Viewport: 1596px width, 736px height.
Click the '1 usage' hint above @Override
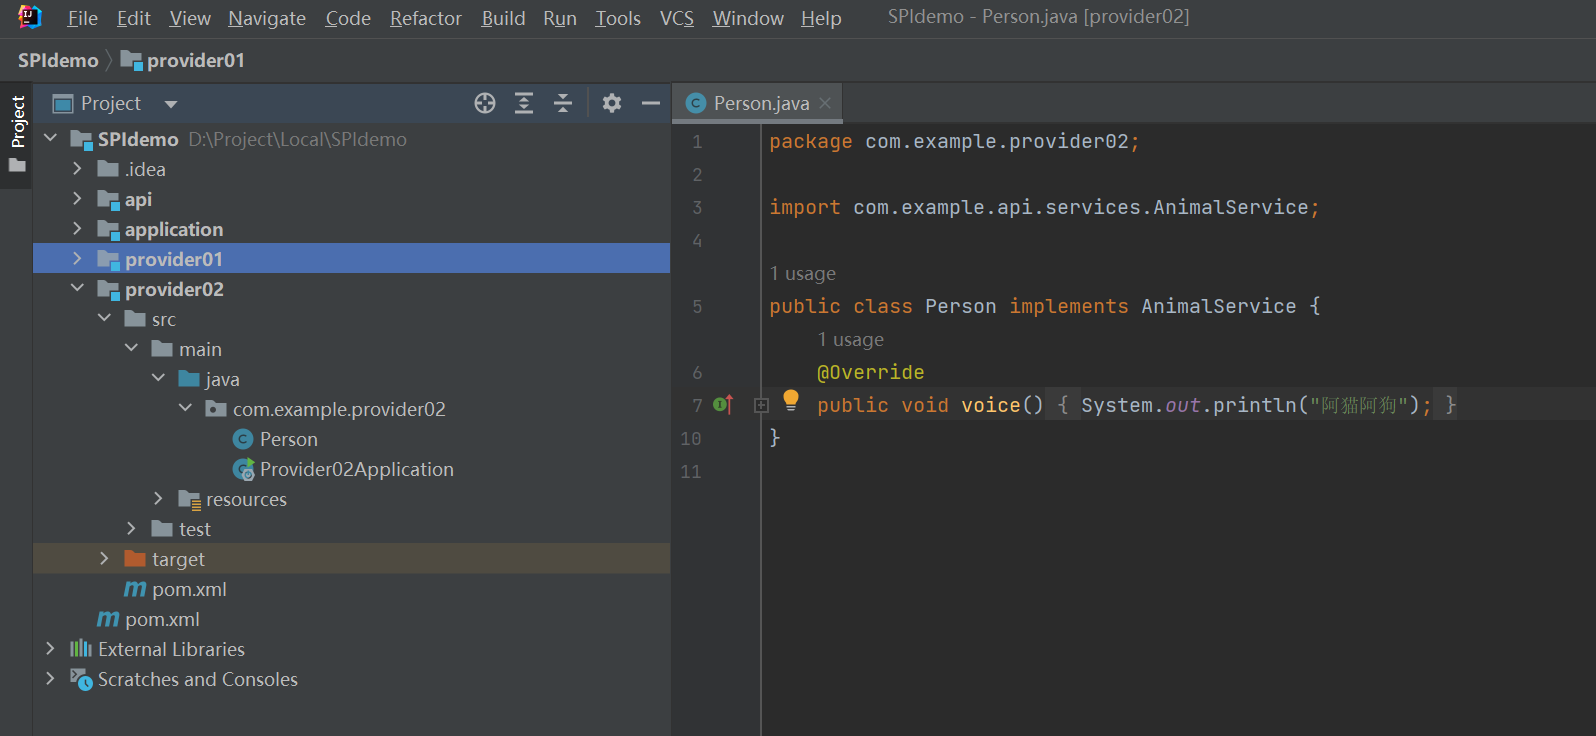tap(851, 339)
